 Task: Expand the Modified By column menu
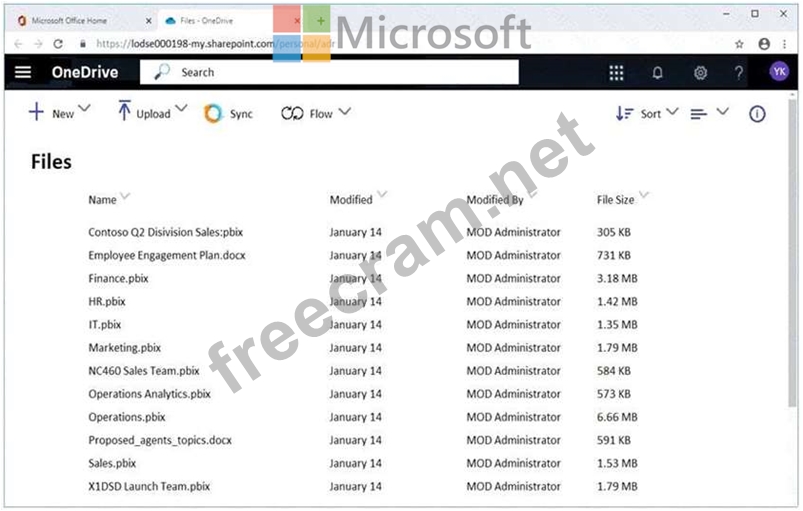tap(533, 195)
